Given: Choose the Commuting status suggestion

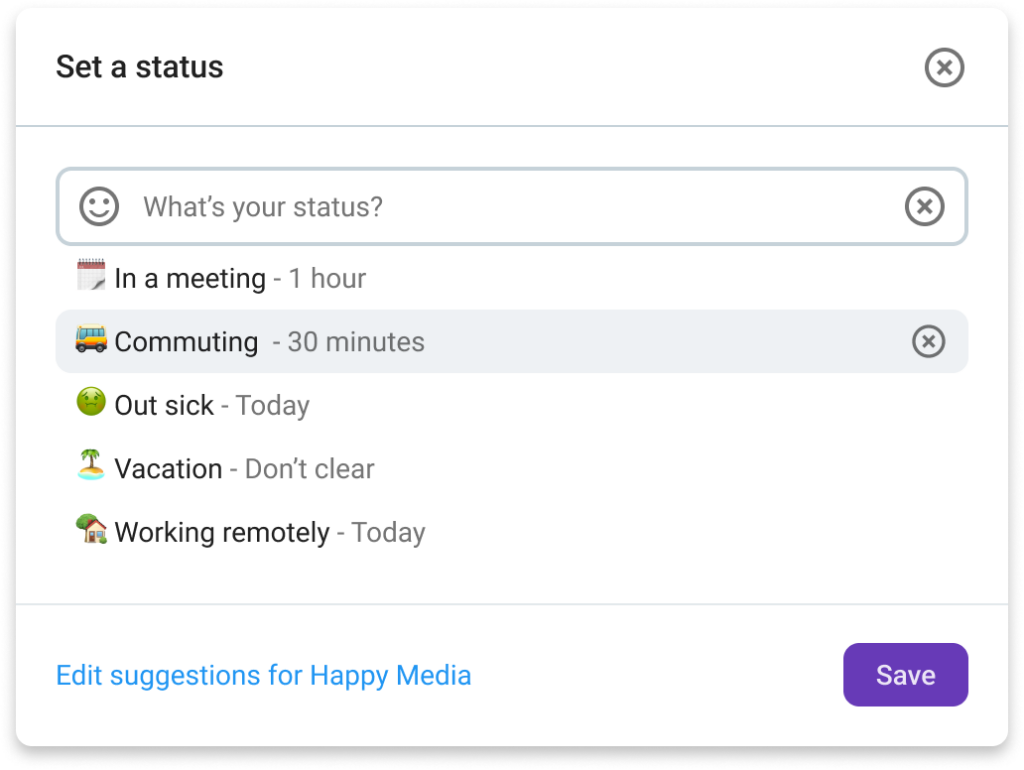Looking at the screenshot, I should pos(187,342).
